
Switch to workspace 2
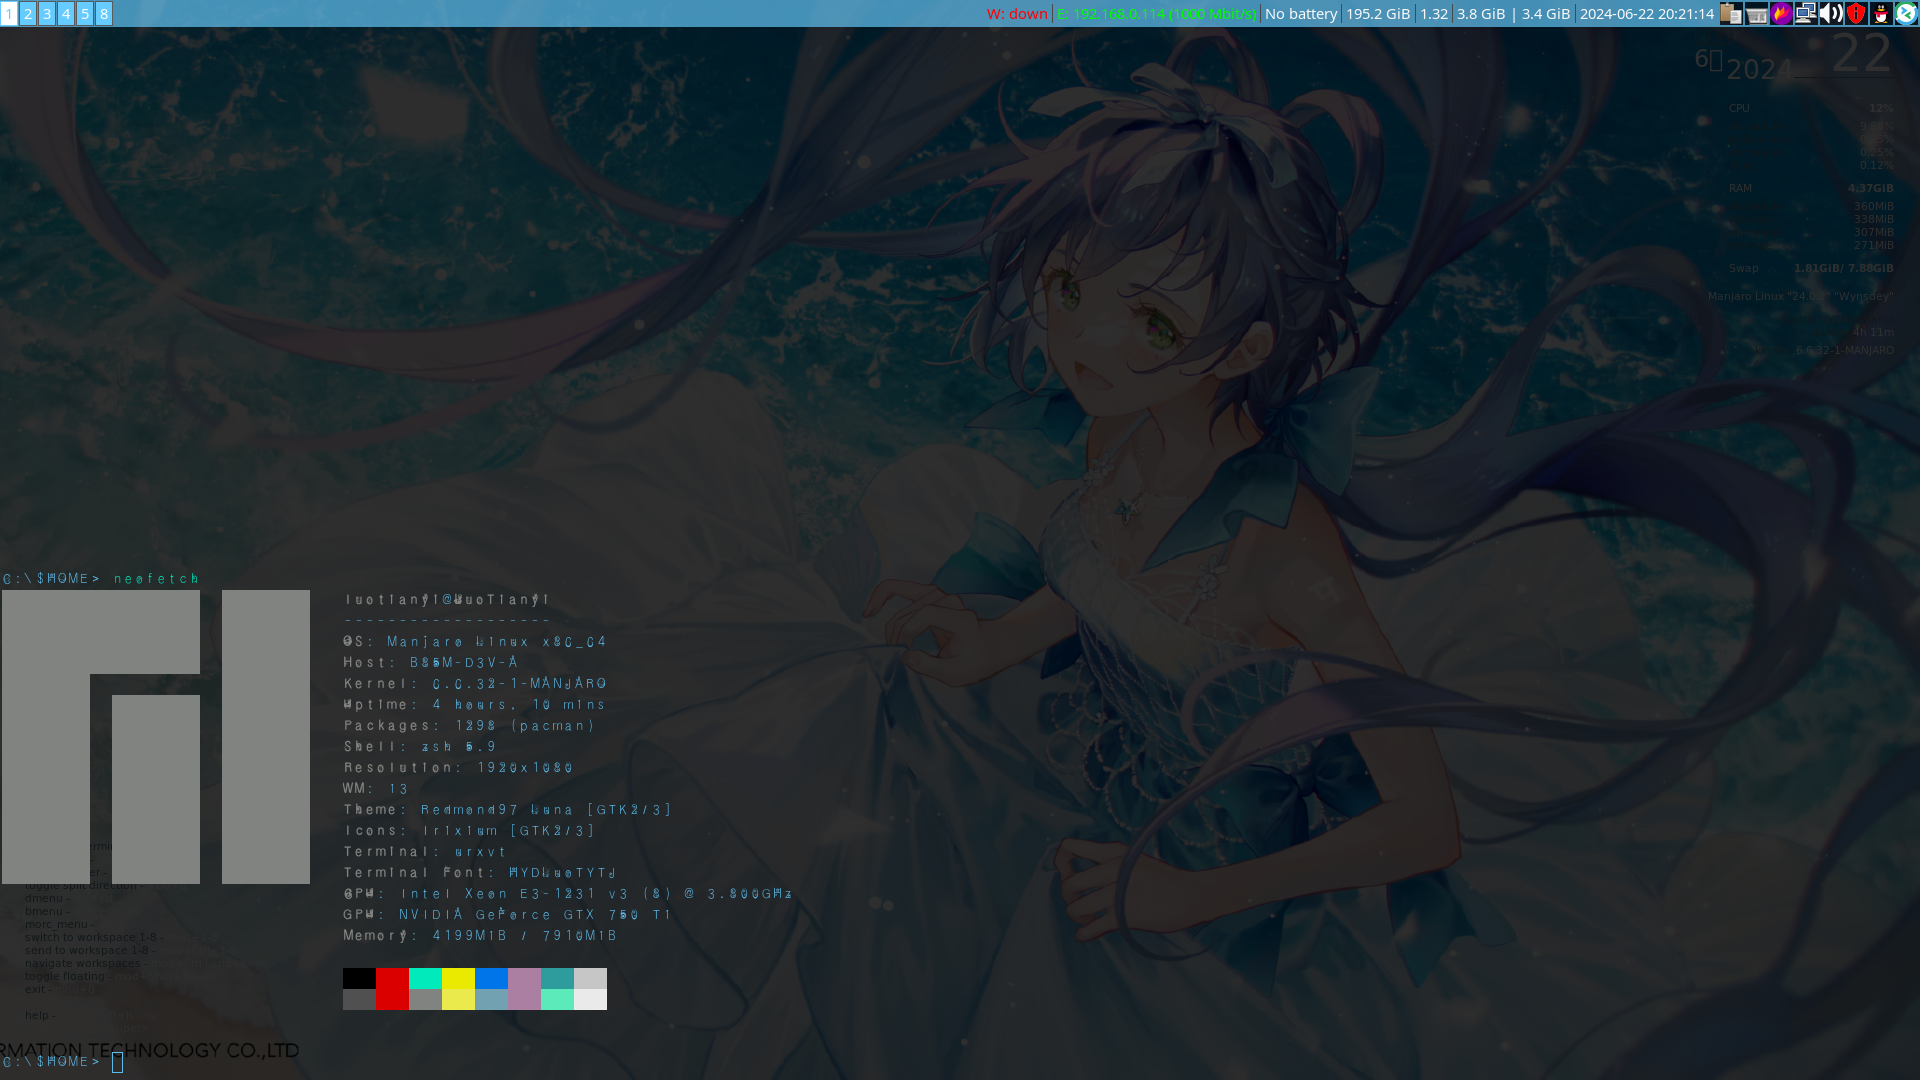pos(28,13)
